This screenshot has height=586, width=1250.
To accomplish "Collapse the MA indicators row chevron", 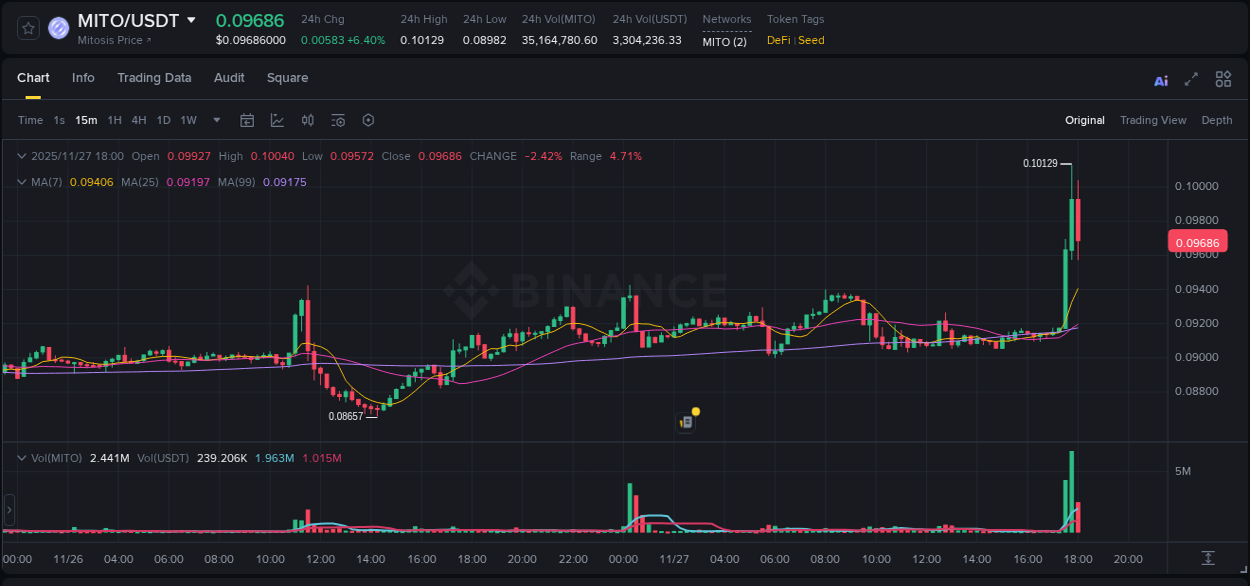I will pos(22,182).
